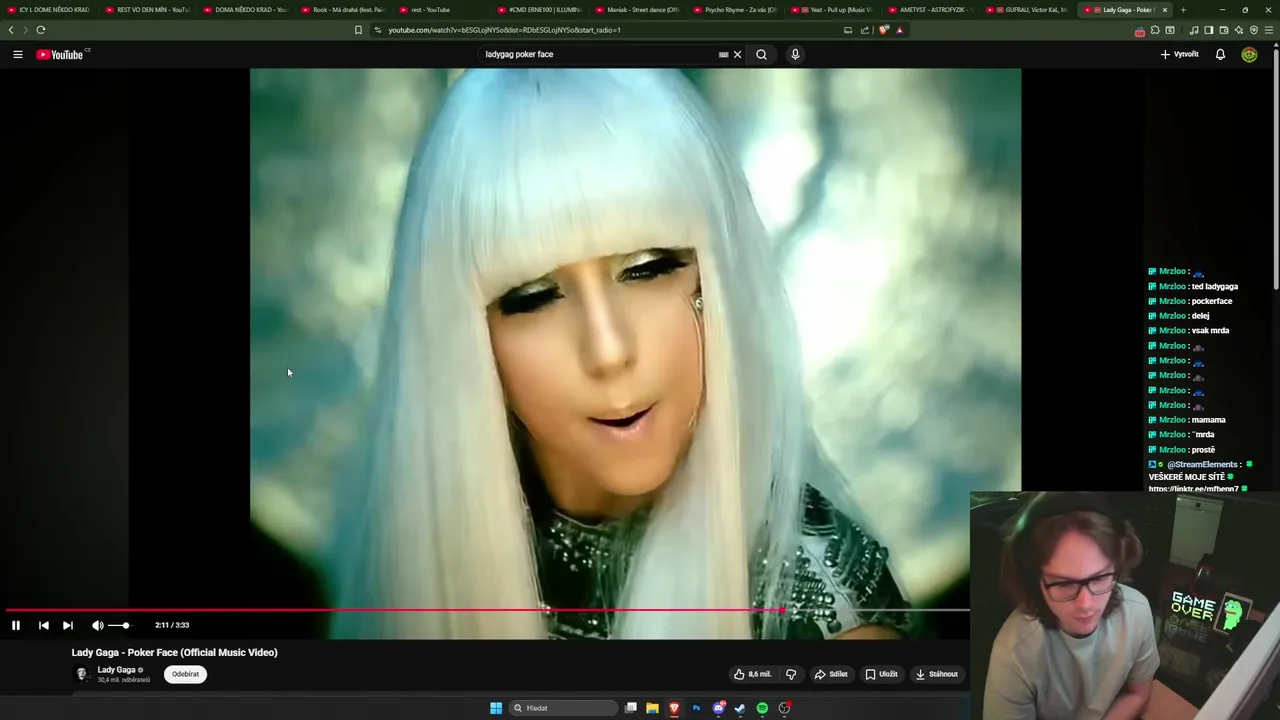Open the browser main hamburger menu
The width and height of the screenshot is (1280, 720).
click(1269, 30)
